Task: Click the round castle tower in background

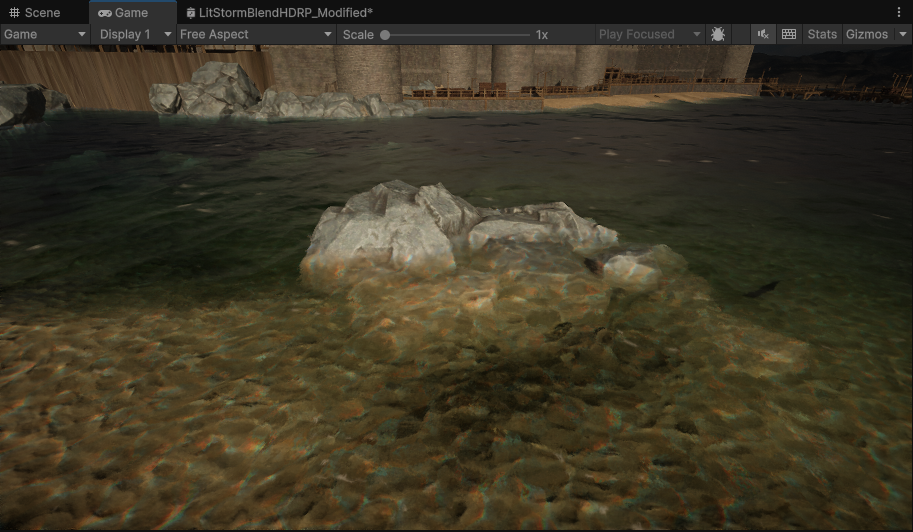Action: (367, 68)
